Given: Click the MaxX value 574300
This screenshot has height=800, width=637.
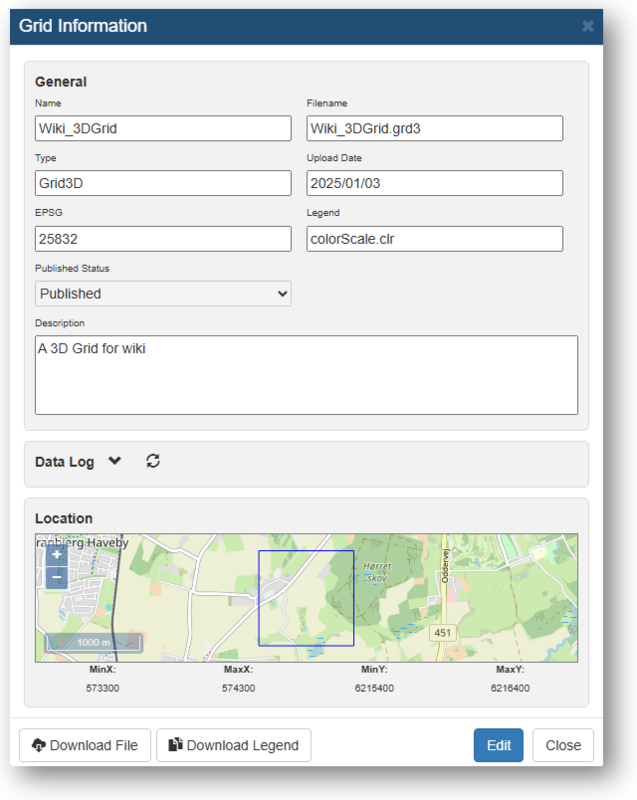Looking at the screenshot, I should tap(238, 688).
